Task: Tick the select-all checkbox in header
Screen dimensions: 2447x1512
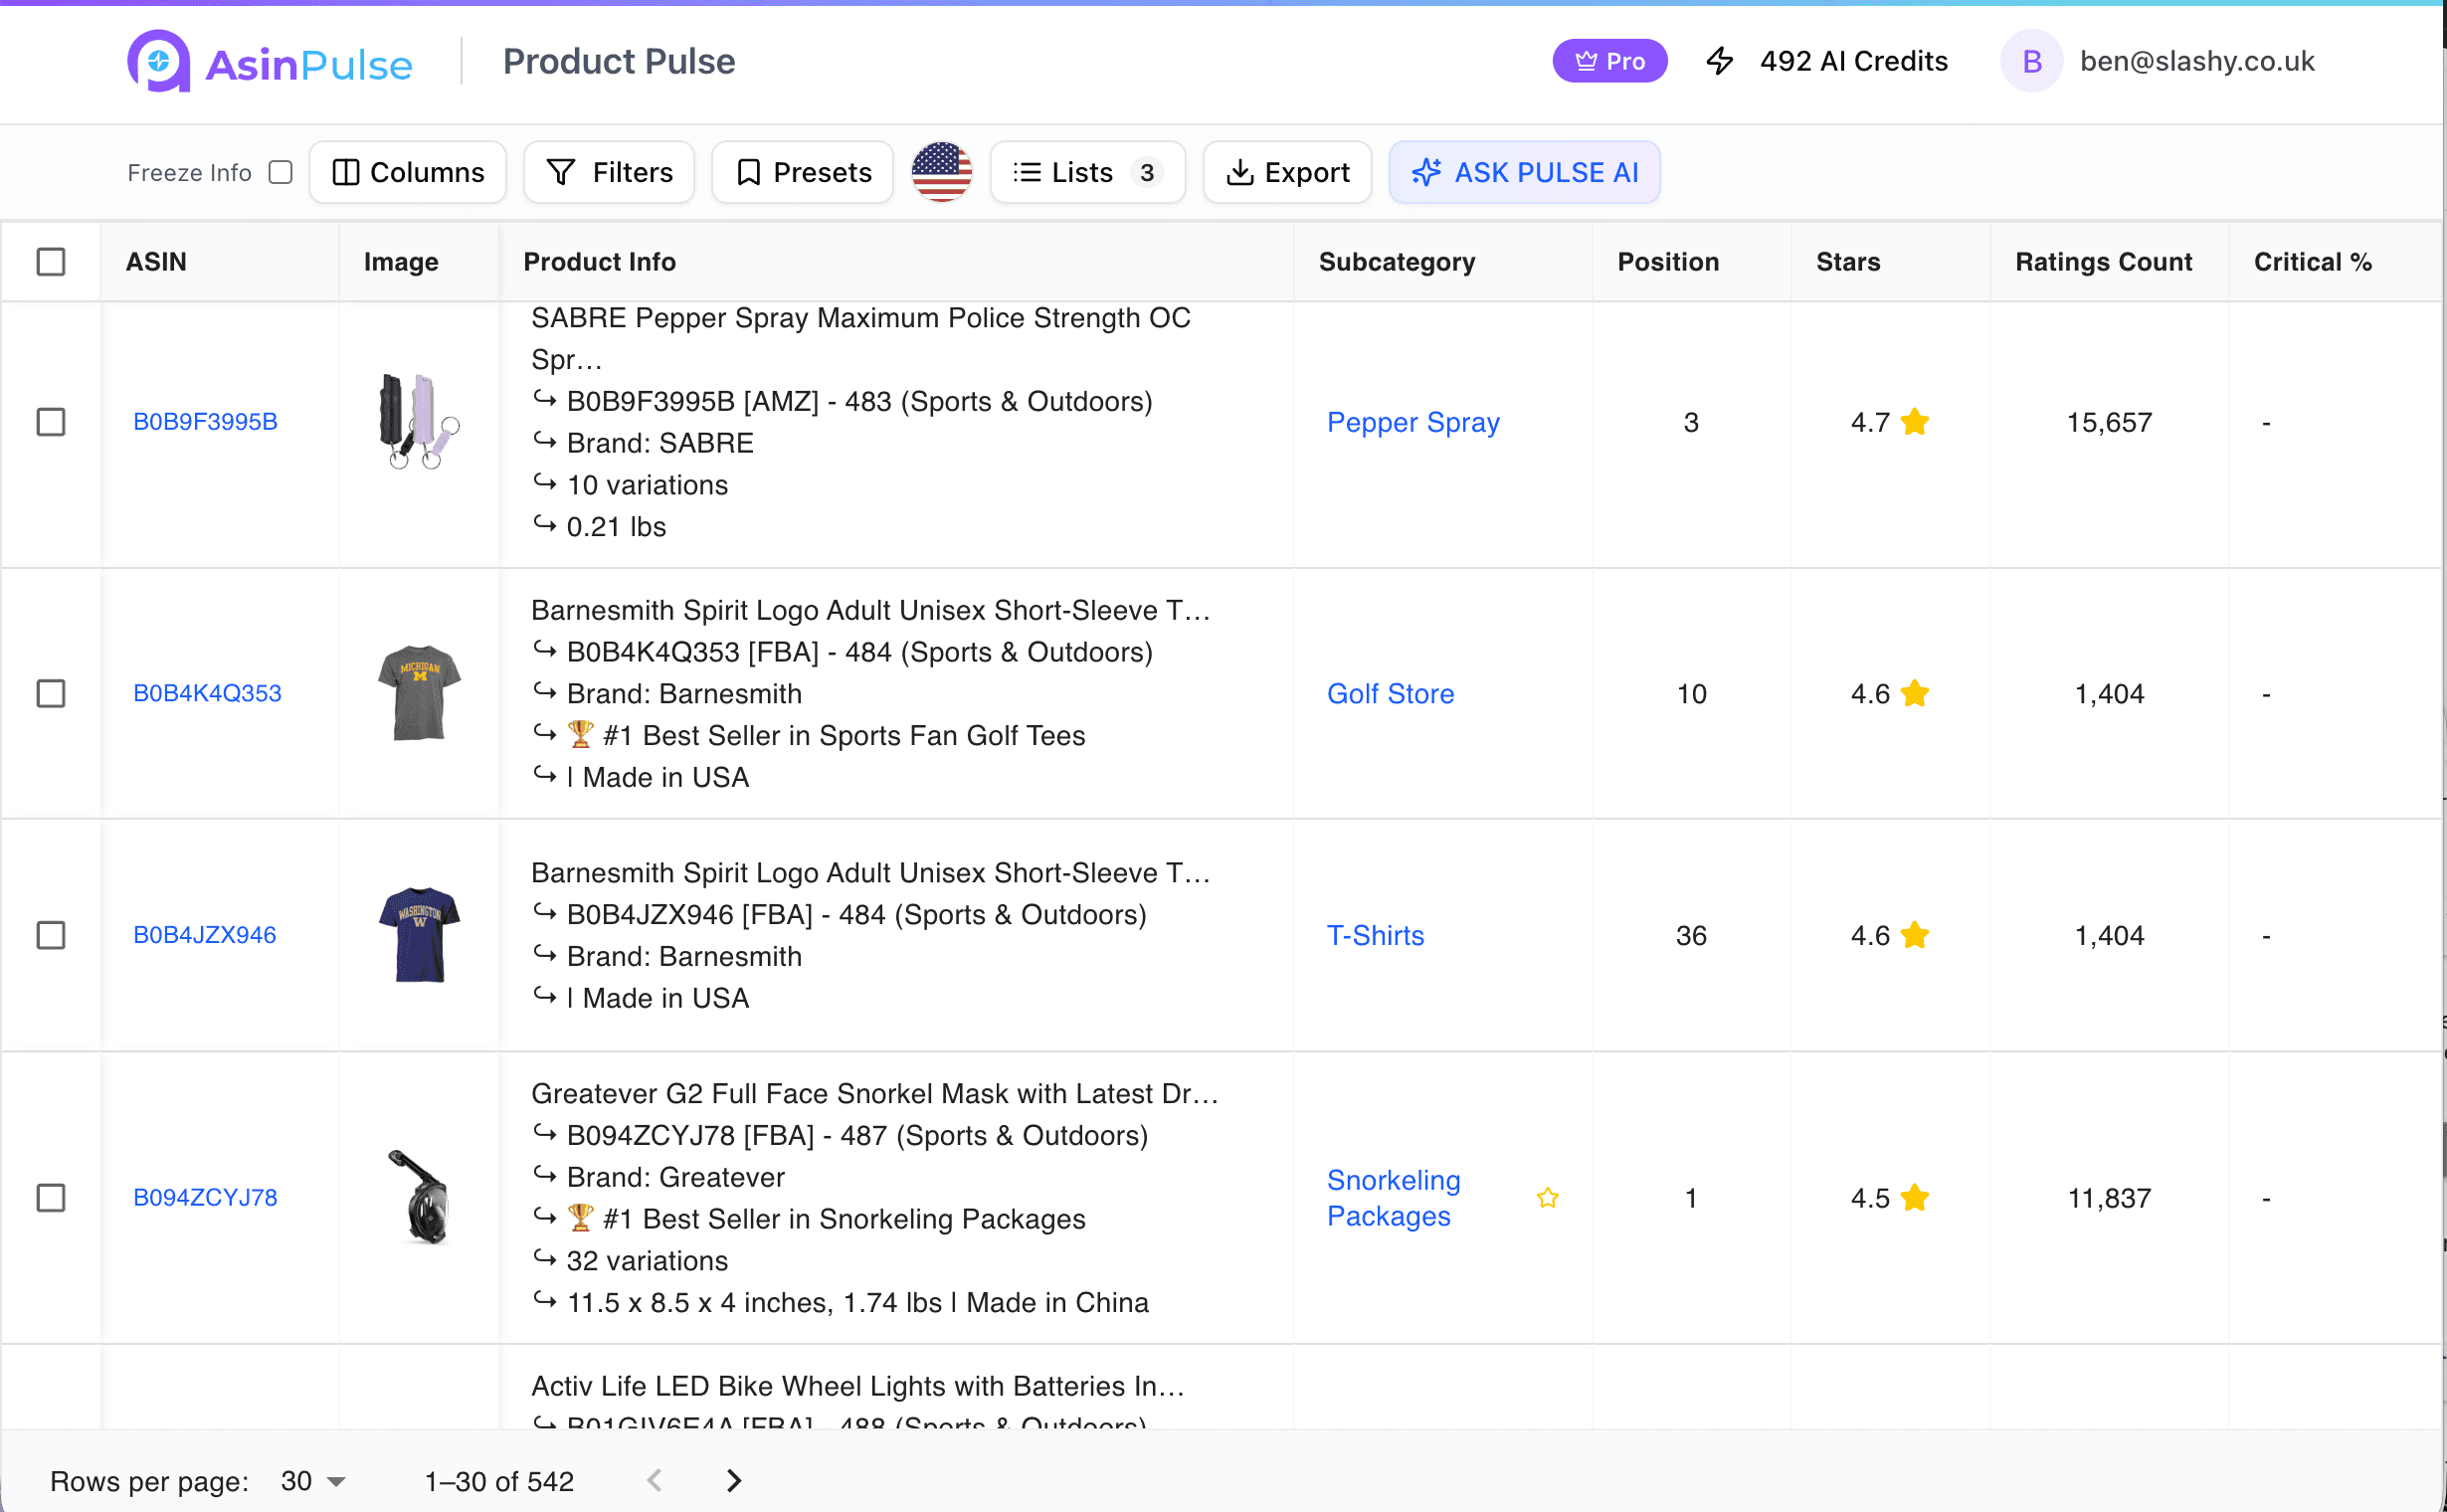Action: 51,262
